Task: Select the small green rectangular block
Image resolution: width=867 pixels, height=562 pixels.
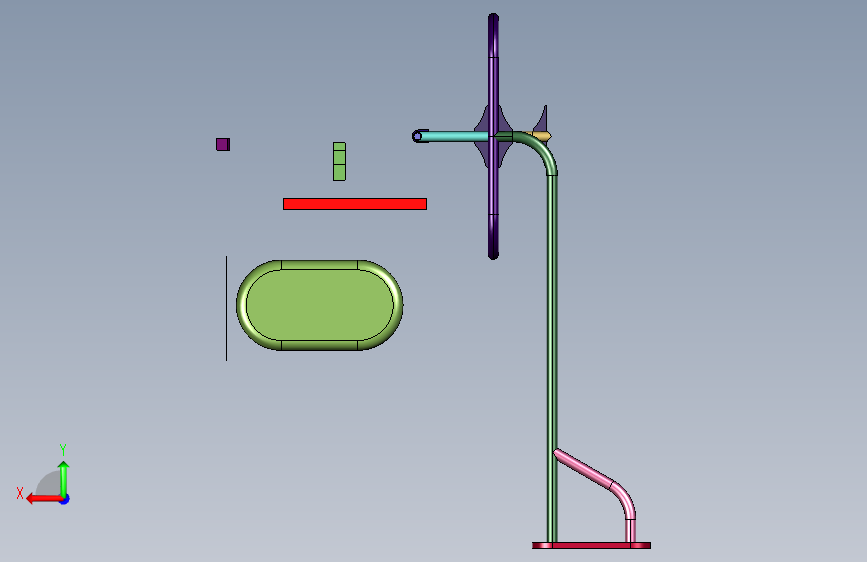Action: tap(340, 162)
